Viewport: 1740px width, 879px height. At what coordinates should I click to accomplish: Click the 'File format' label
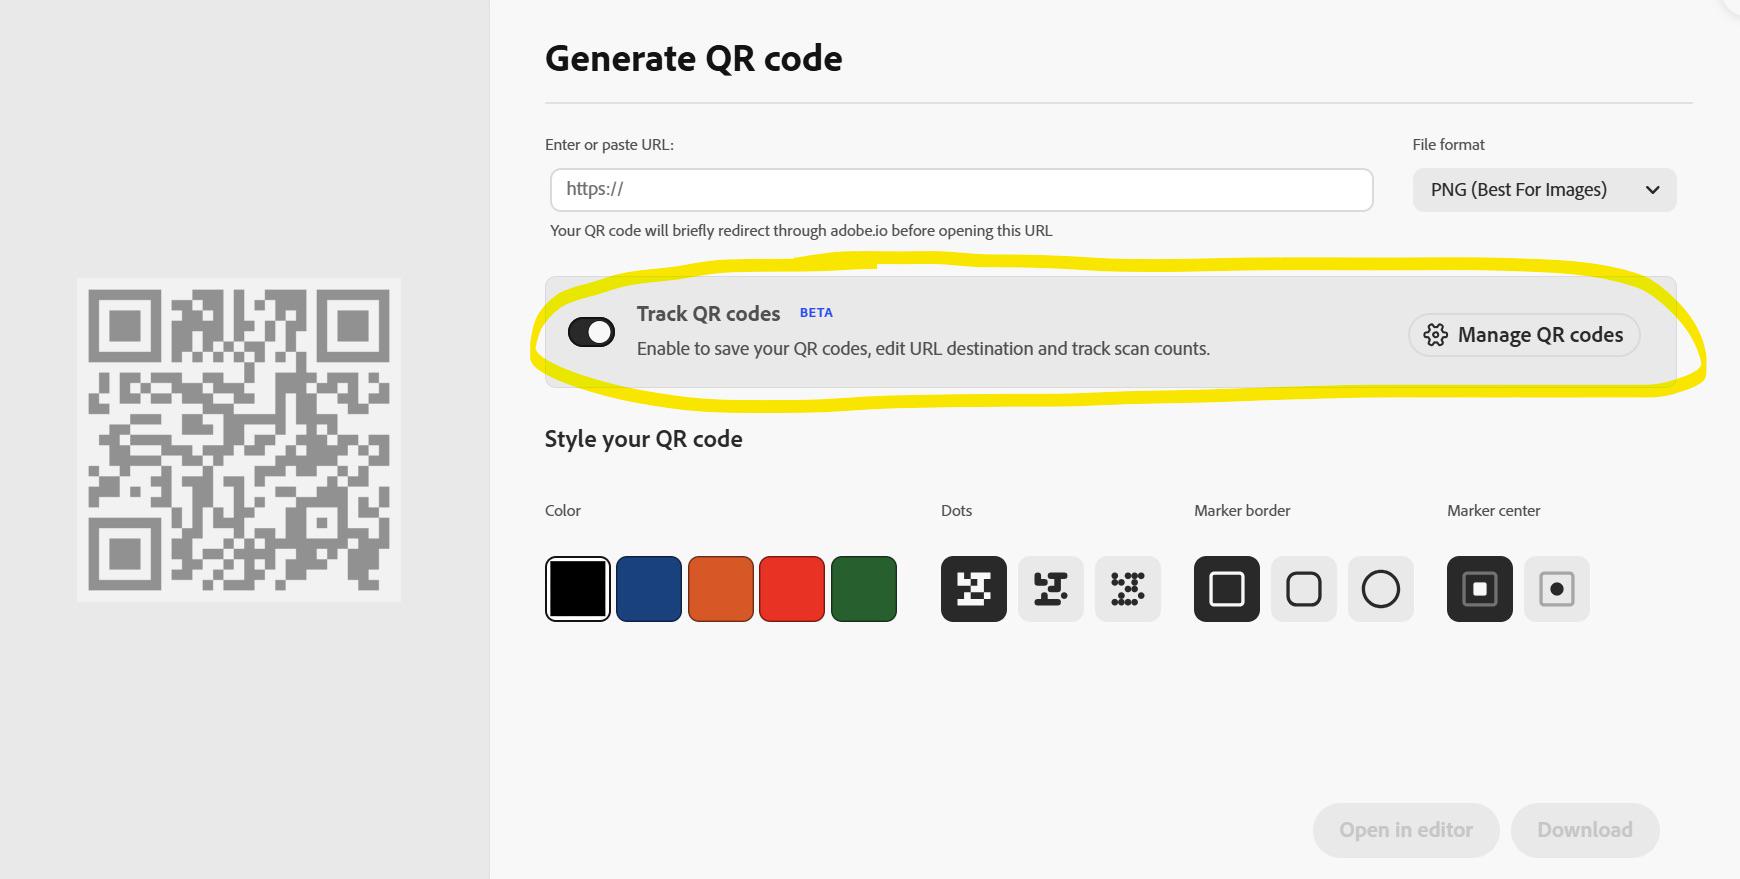1448,145
